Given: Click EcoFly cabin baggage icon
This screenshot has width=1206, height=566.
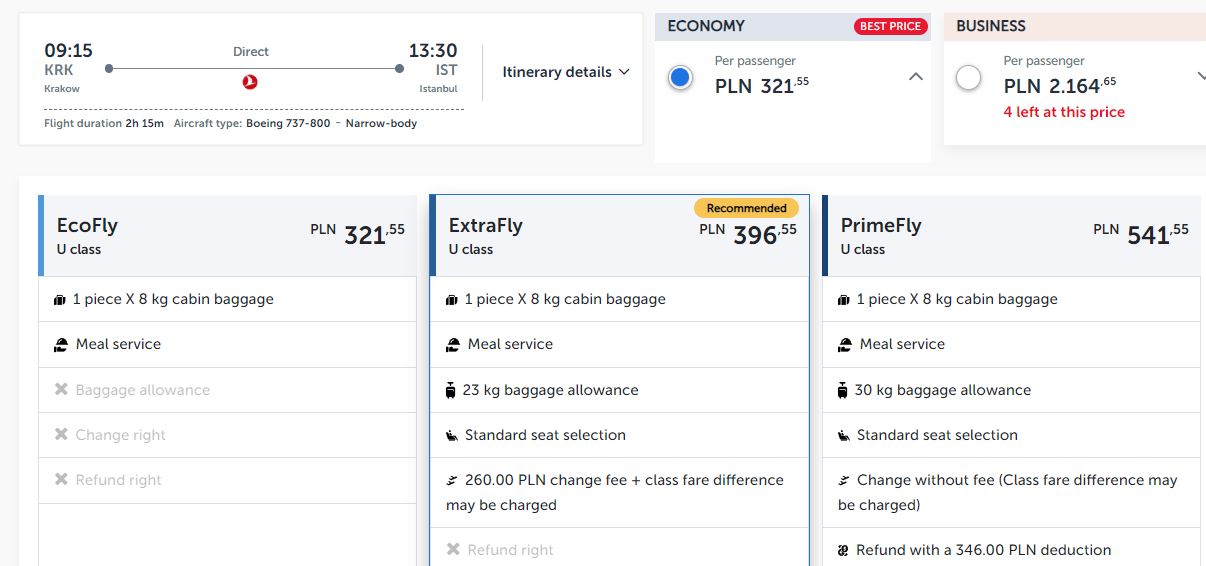Looking at the screenshot, I should [60, 300].
